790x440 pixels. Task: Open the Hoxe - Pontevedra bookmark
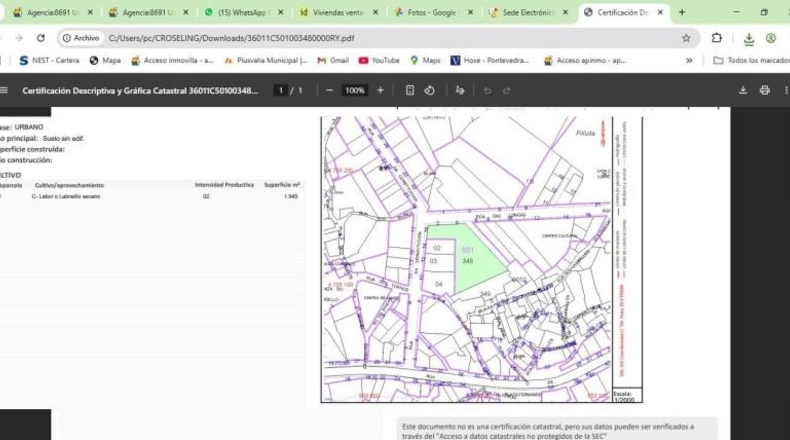(x=490, y=60)
